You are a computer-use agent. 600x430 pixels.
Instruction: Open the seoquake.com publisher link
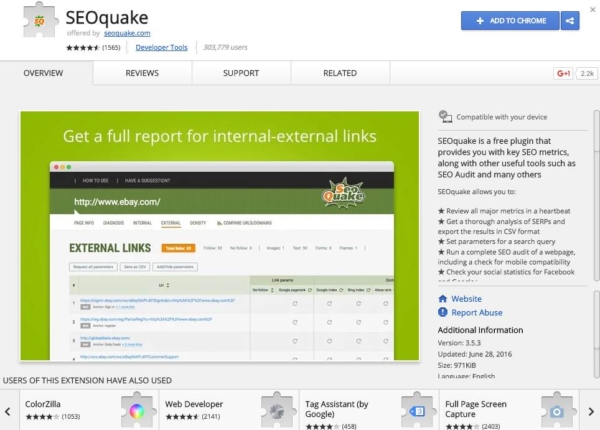coord(127,33)
